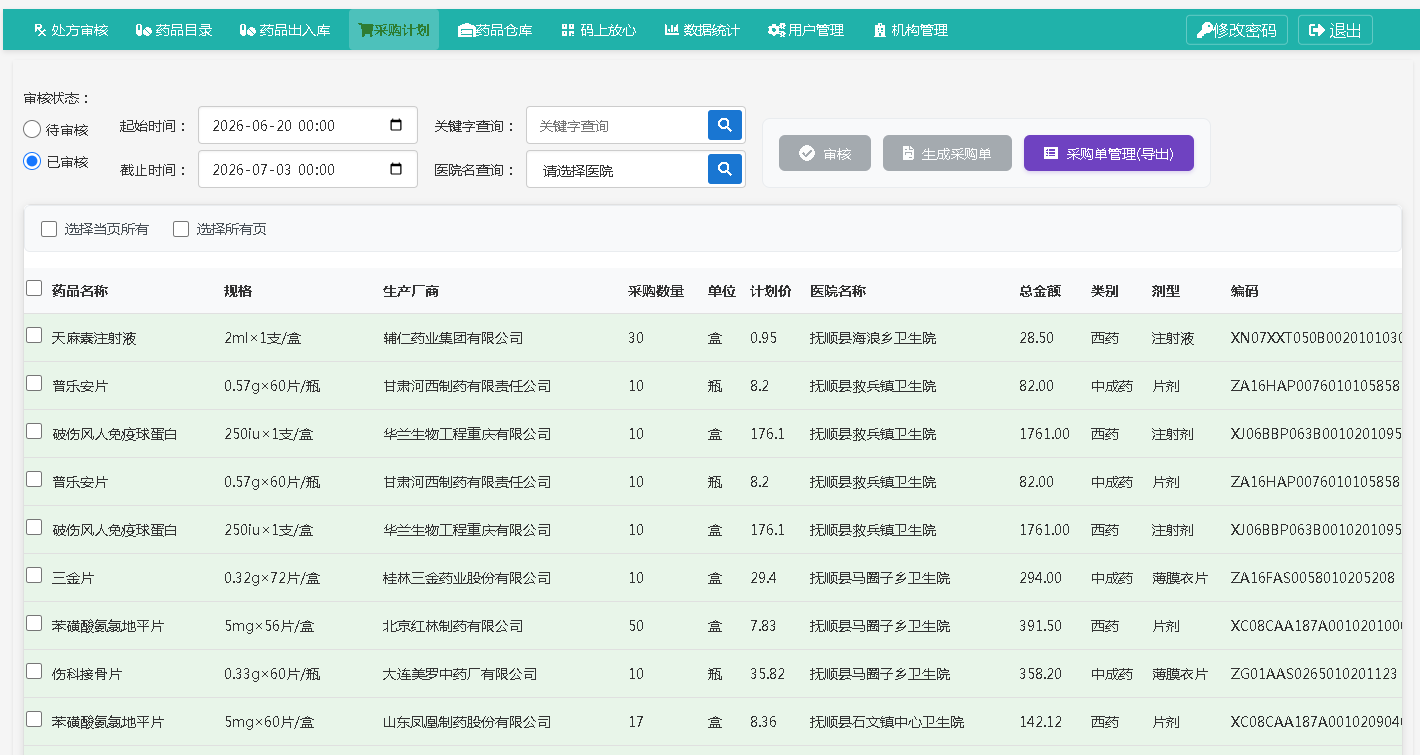This screenshot has width=1420, height=755.
Task: Click the total amount 391.50 cell
Action: coord(1040,626)
